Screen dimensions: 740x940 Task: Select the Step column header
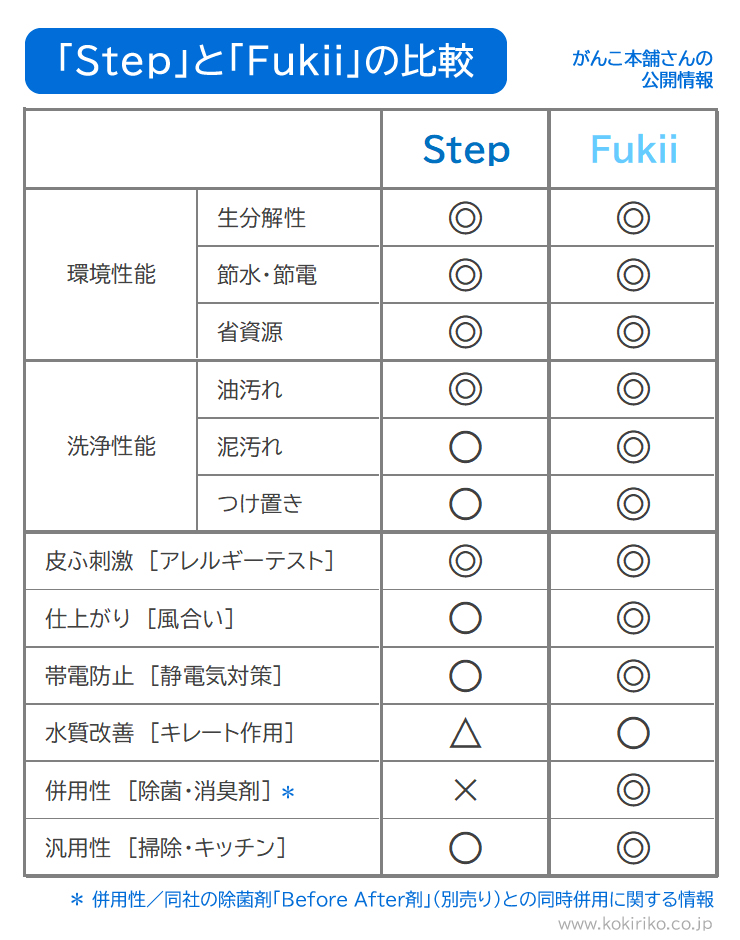(x=466, y=149)
